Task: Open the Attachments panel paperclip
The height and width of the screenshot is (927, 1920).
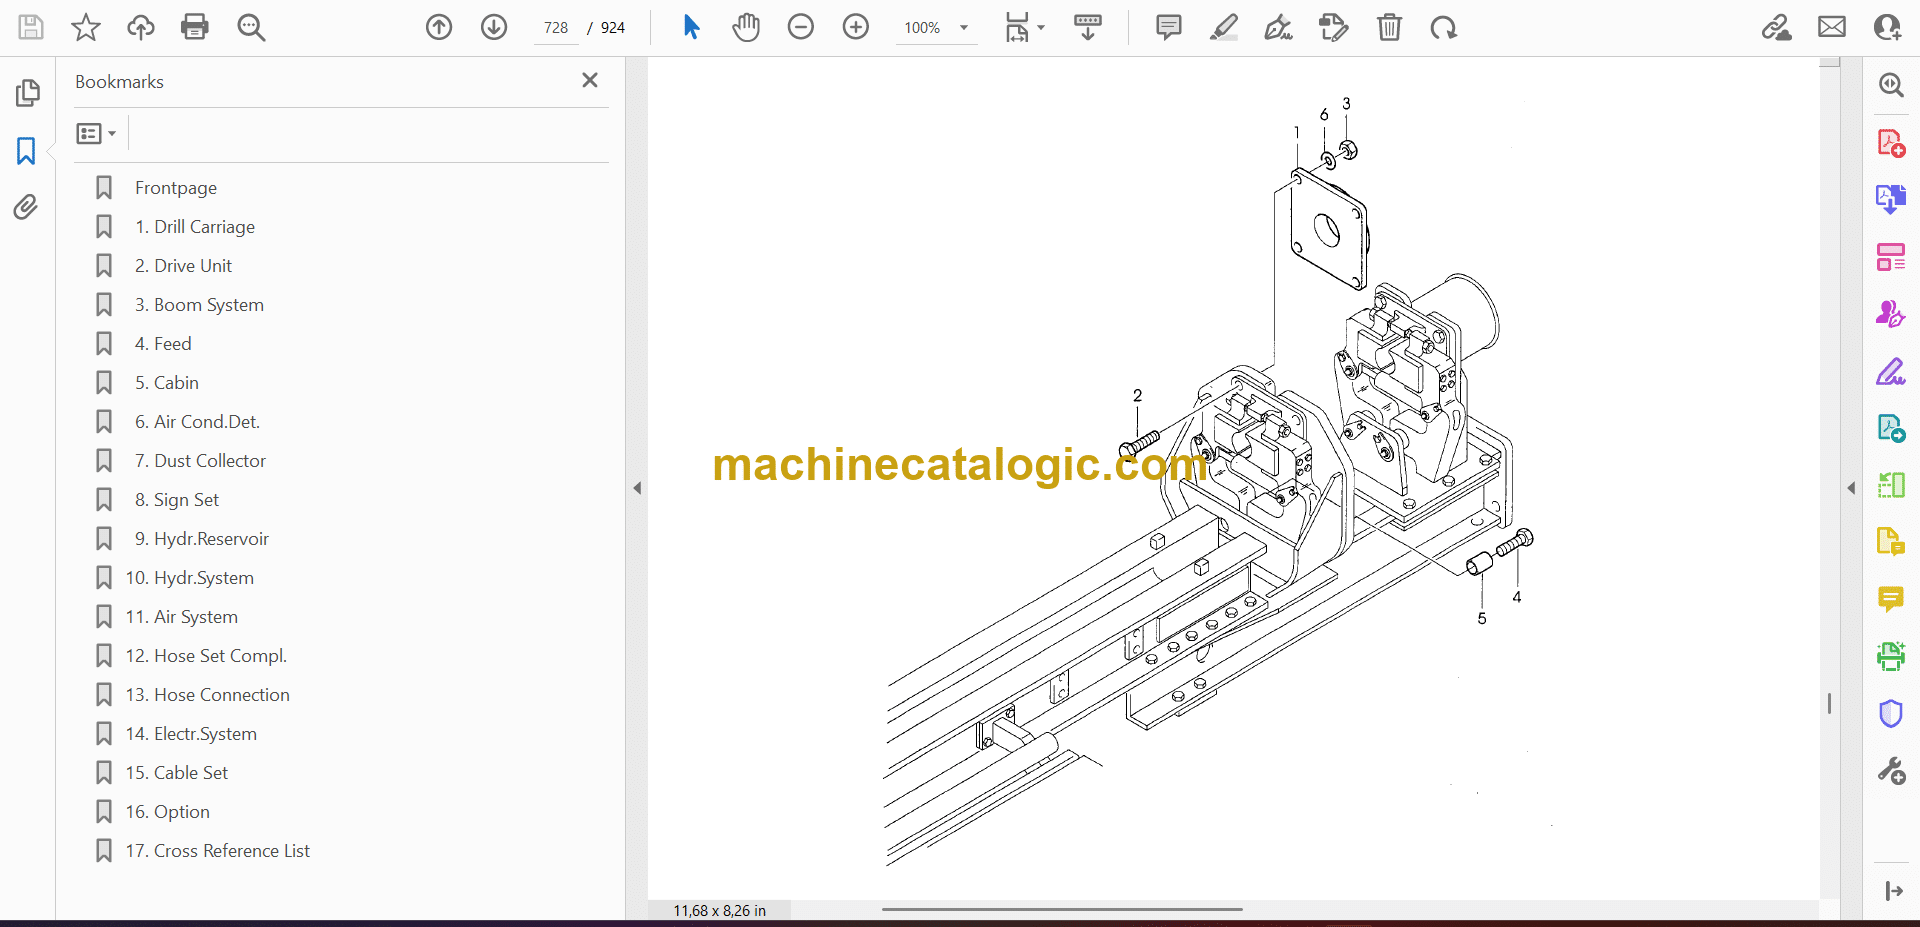Action: (x=26, y=207)
